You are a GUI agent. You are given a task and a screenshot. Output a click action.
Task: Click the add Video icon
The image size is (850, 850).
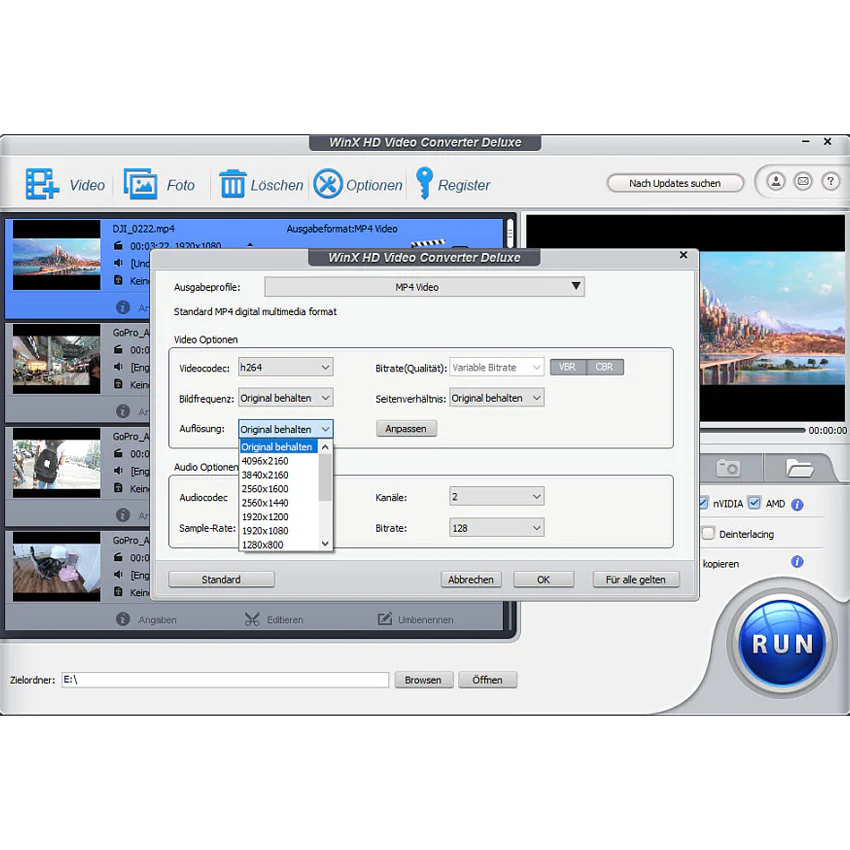pyautogui.click(x=42, y=184)
